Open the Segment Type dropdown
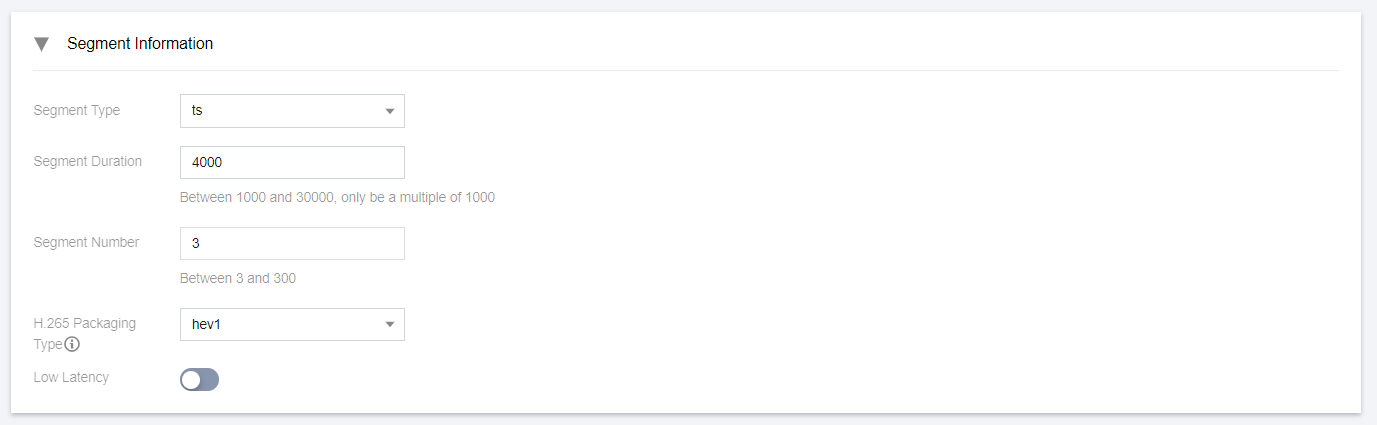The image size is (1377, 425). [292, 111]
